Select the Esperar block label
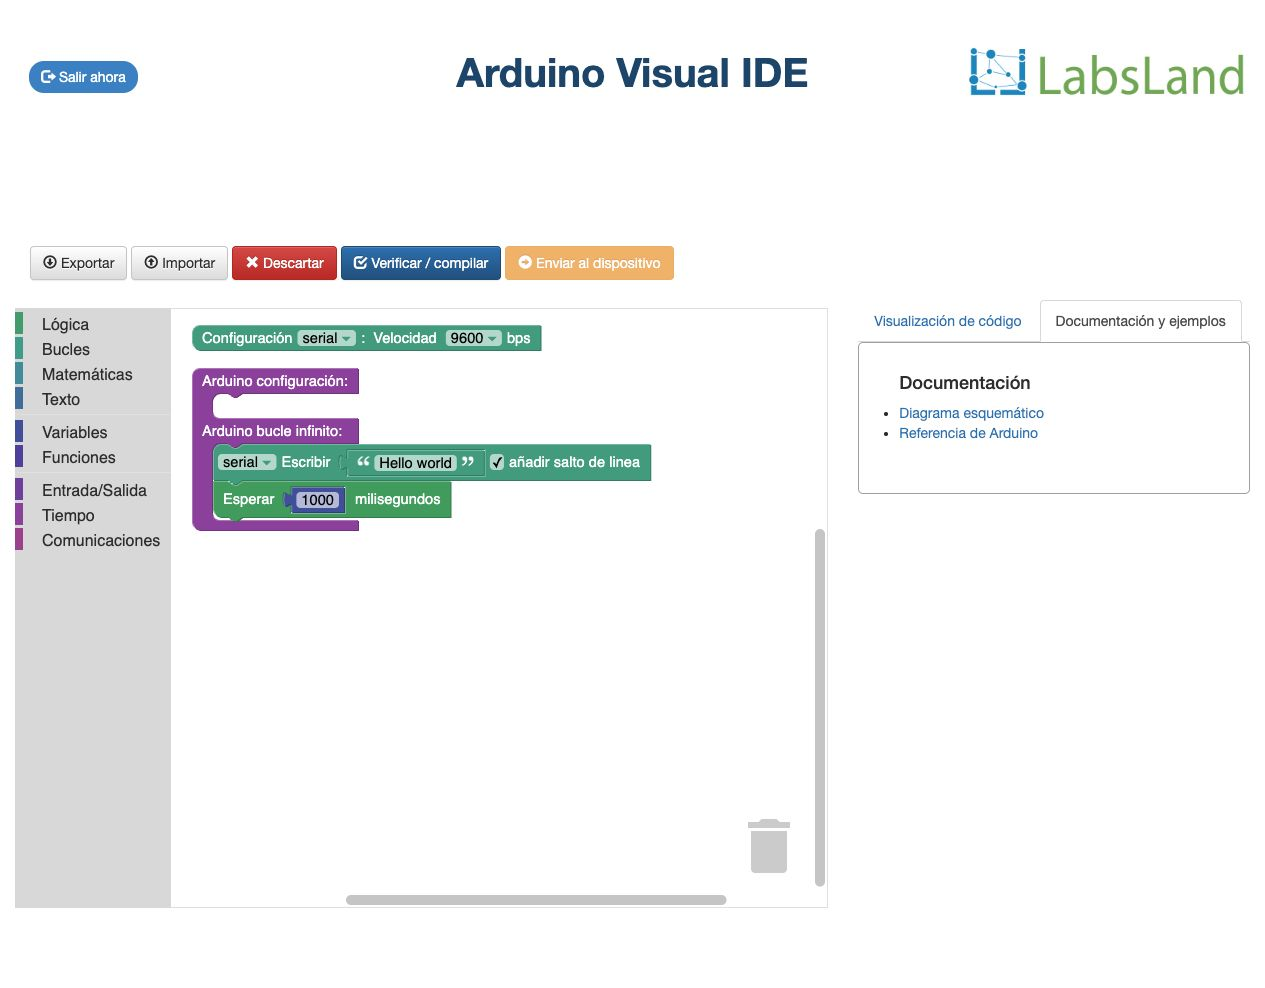Viewport: 1265px width, 988px height. tap(248, 499)
